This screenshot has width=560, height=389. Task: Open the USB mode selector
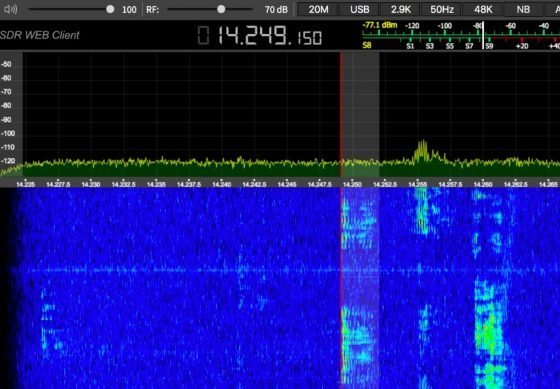pyautogui.click(x=360, y=9)
